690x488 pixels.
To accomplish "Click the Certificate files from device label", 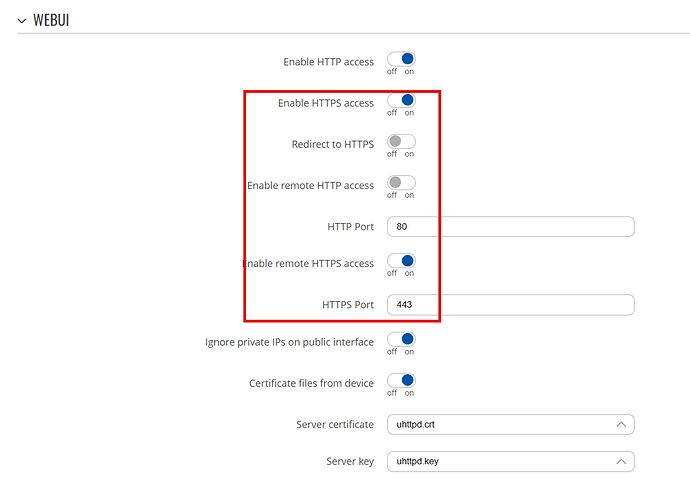I will point(311,383).
